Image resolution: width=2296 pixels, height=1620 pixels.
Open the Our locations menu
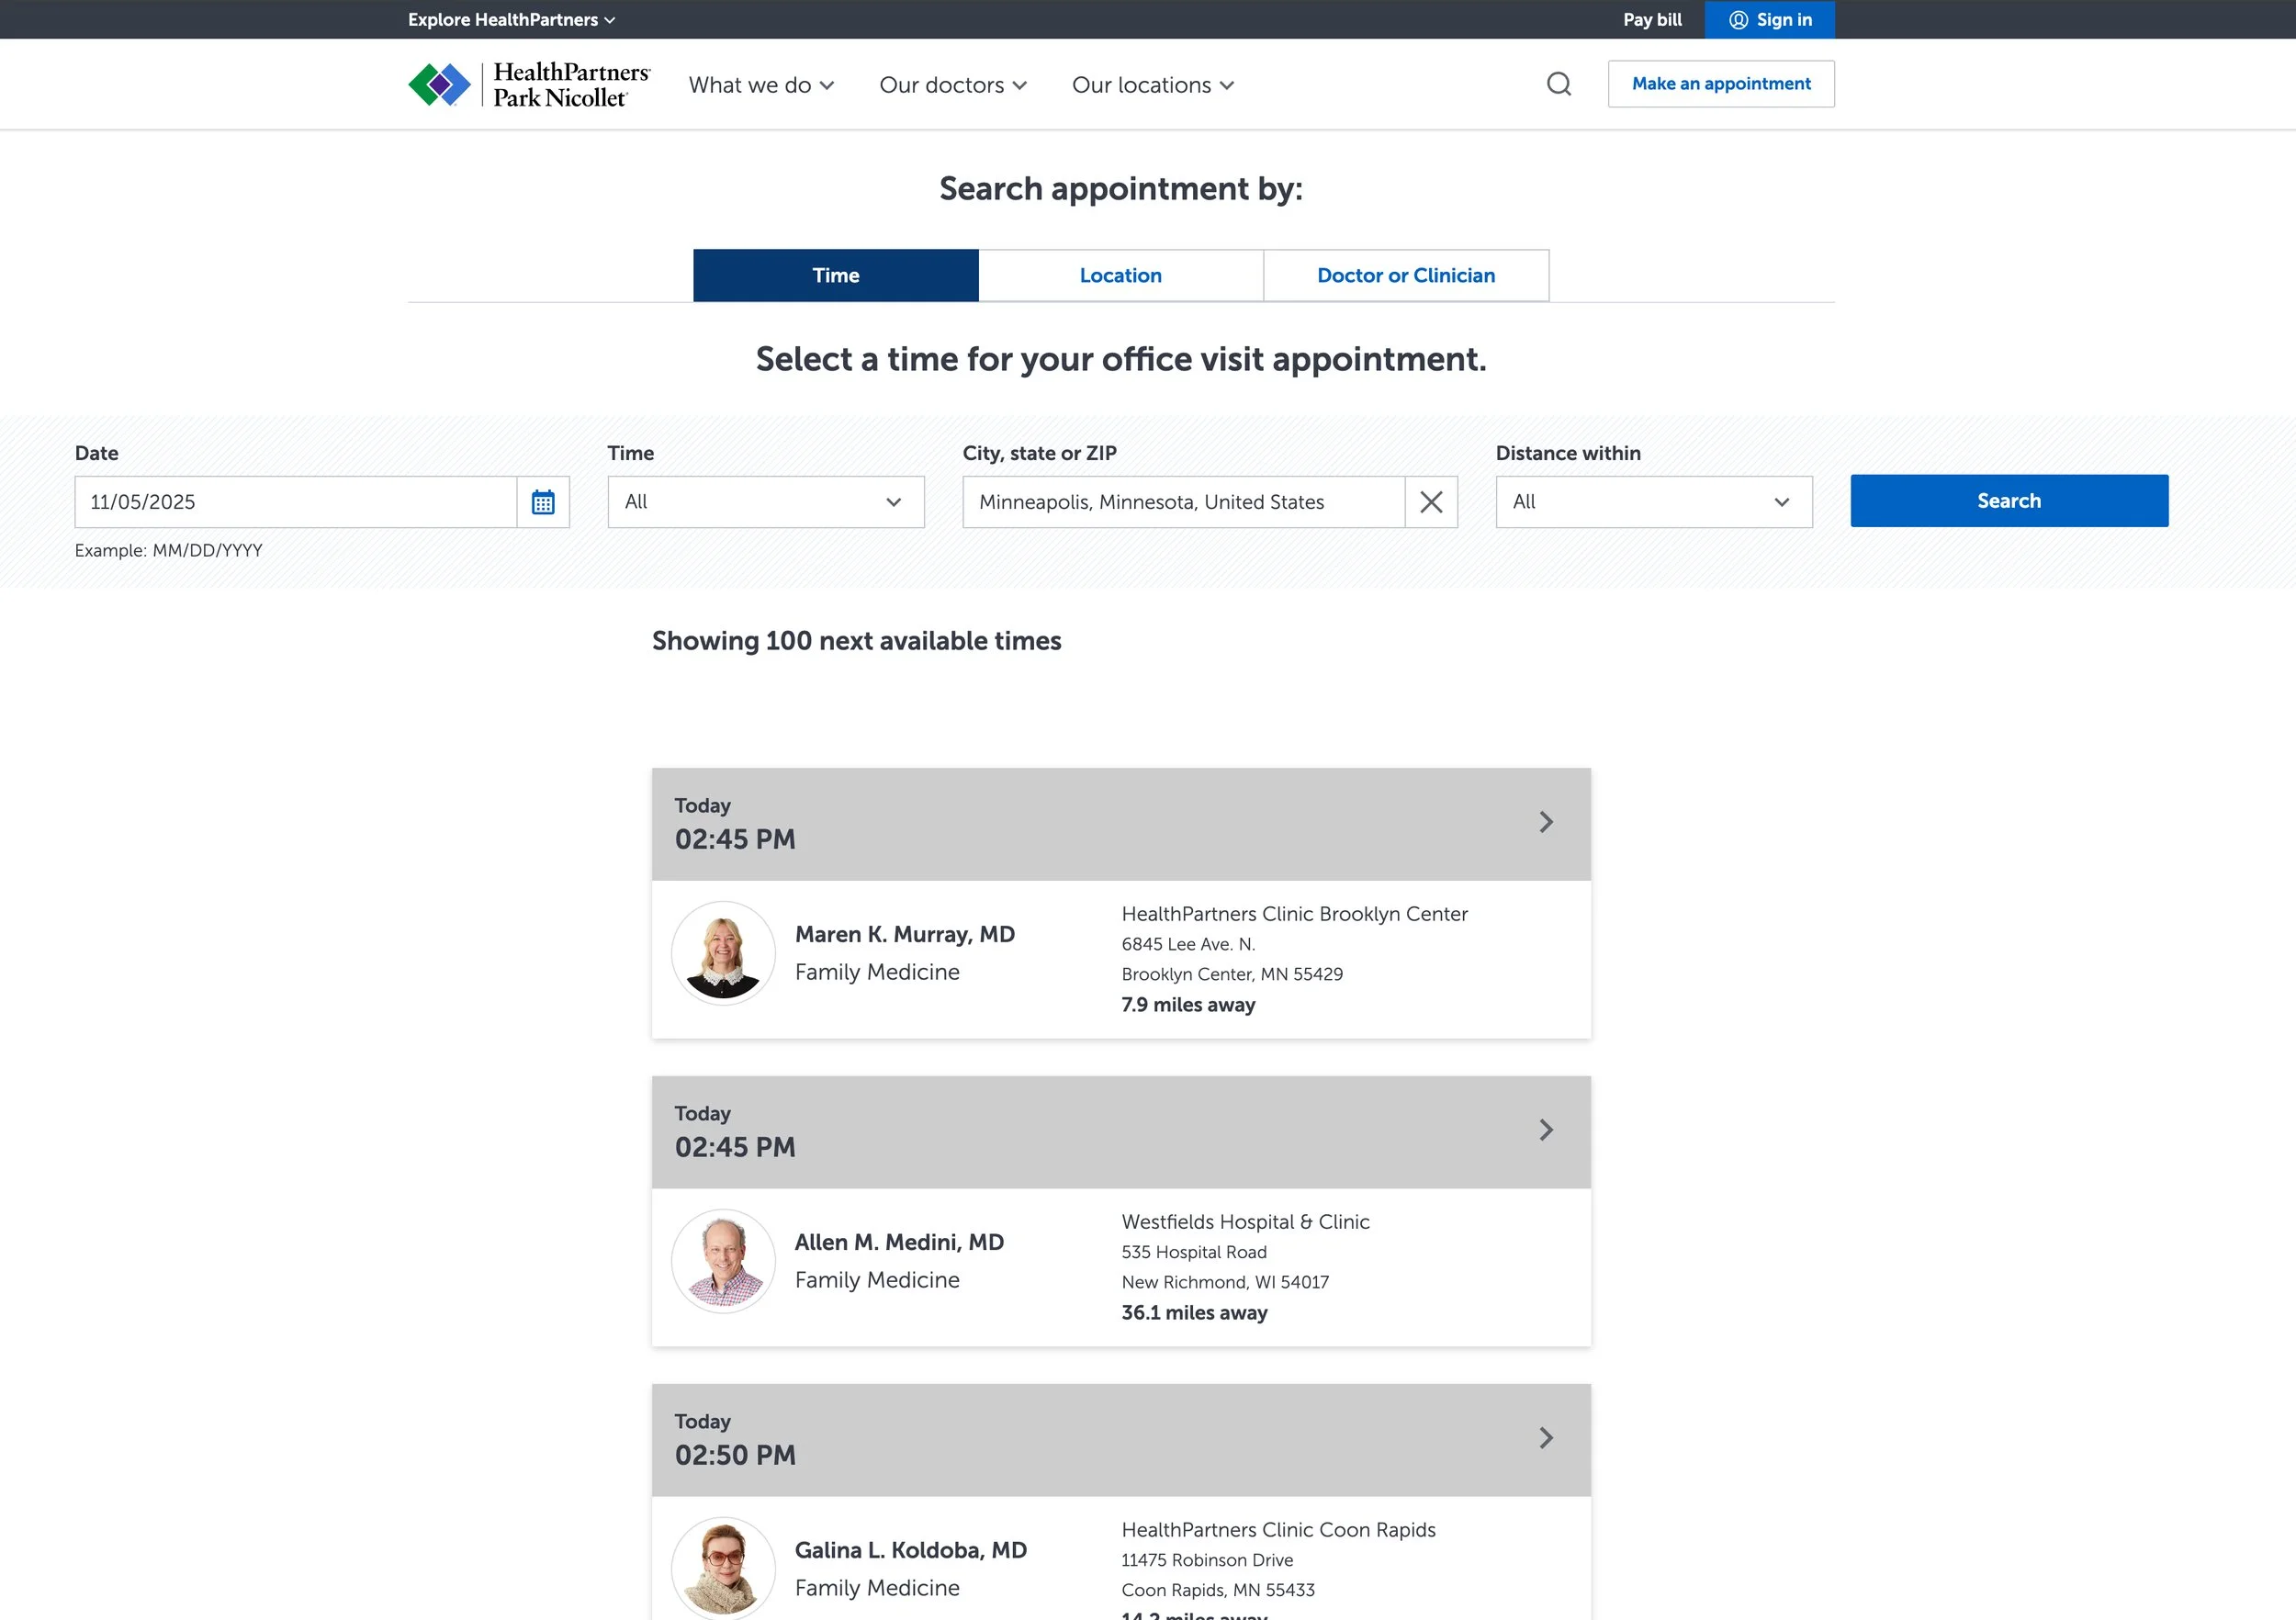pos(1152,85)
